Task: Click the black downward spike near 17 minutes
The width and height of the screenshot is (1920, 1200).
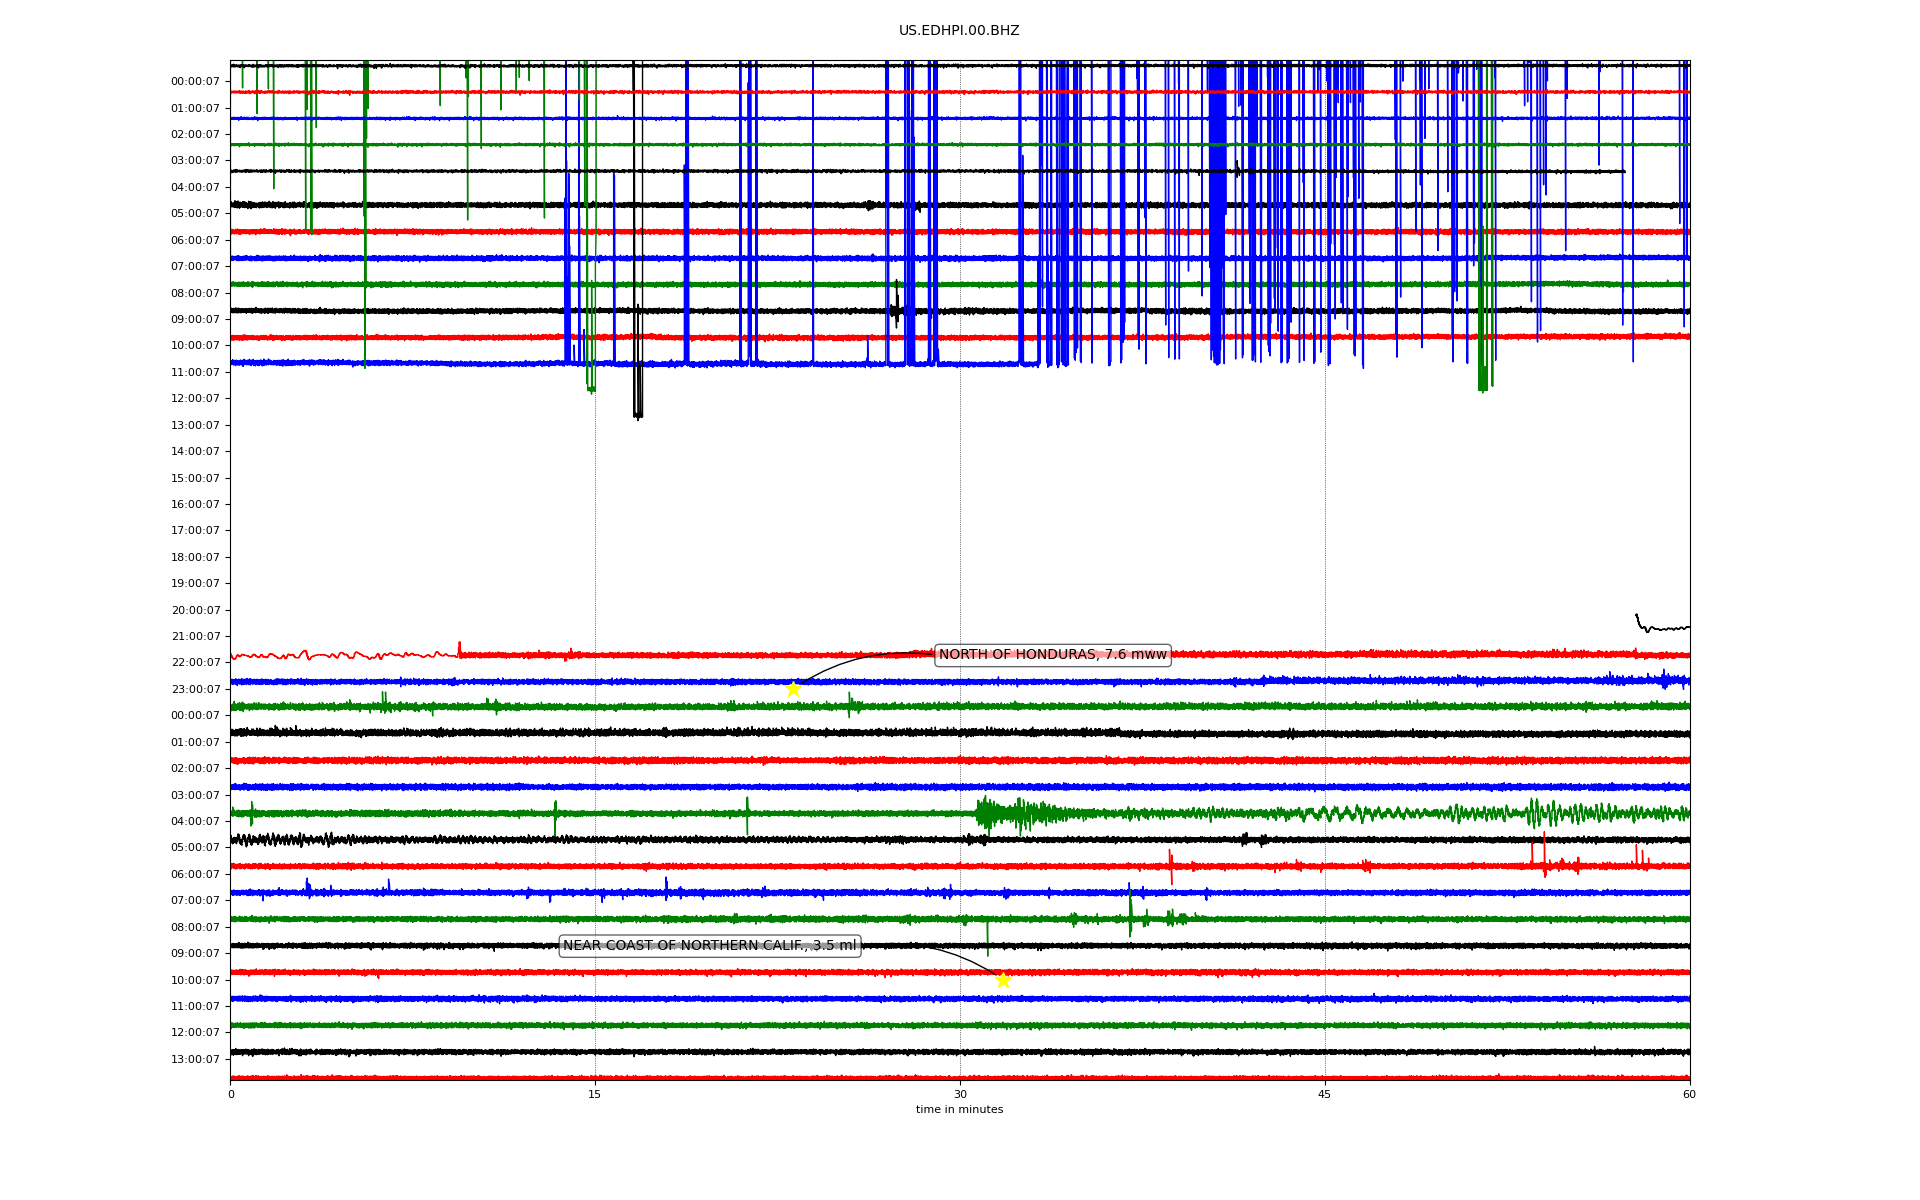Action: [x=637, y=400]
